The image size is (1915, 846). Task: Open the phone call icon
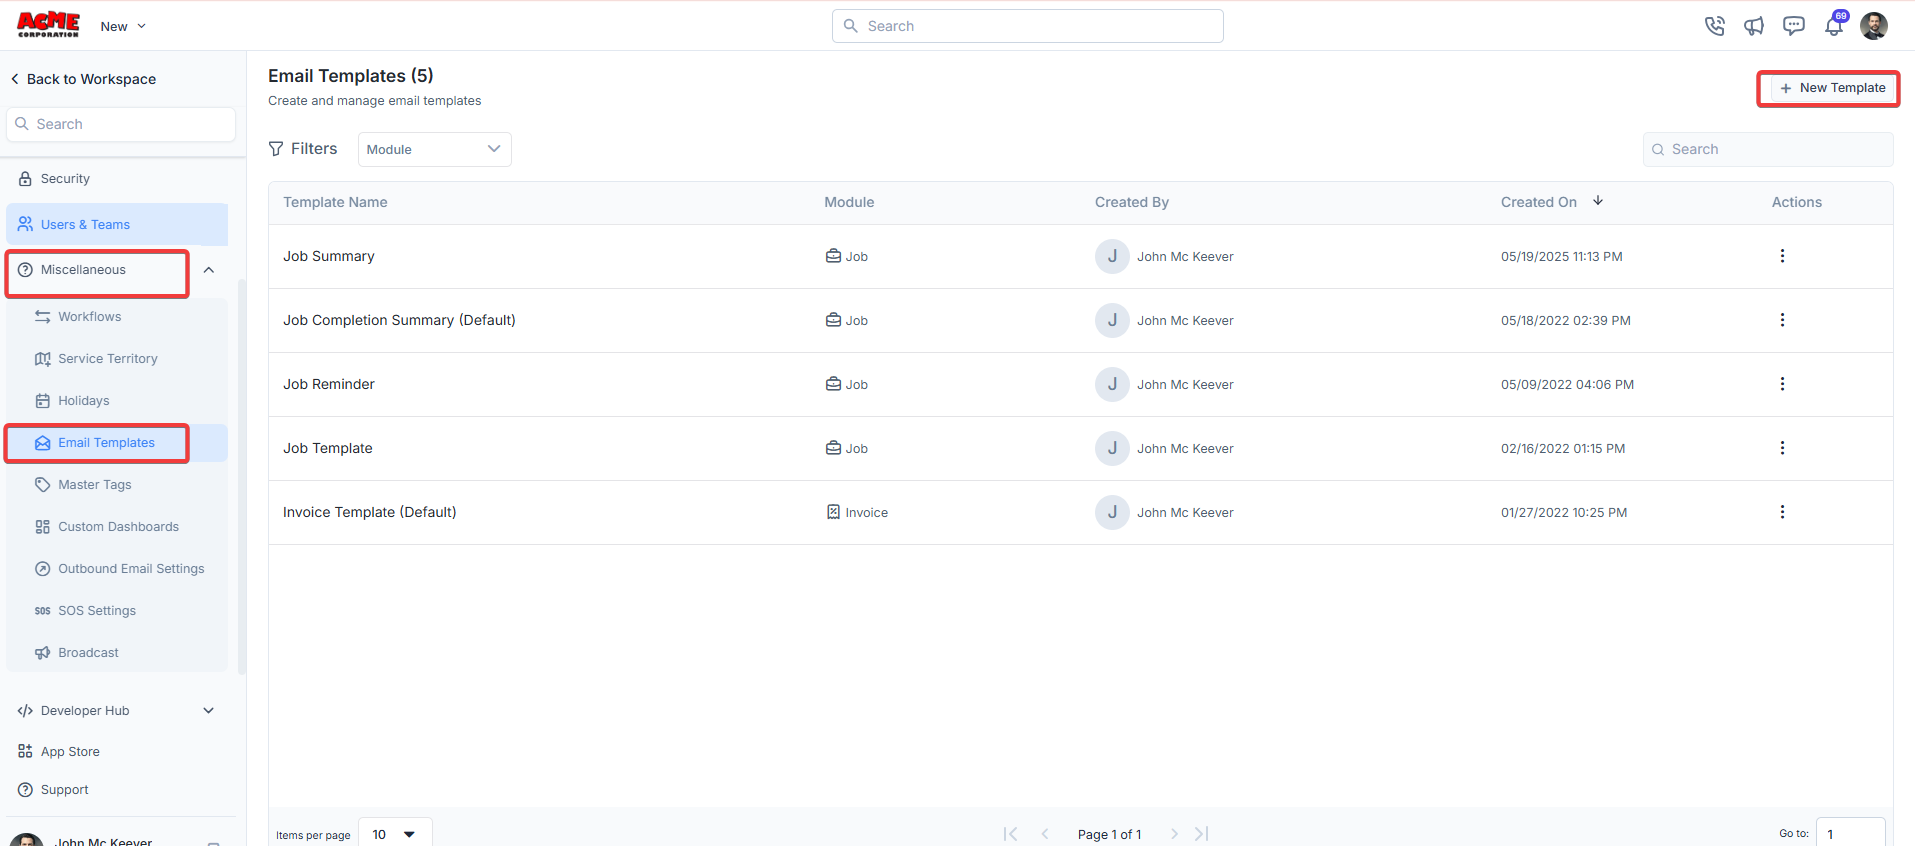pos(1714,26)
